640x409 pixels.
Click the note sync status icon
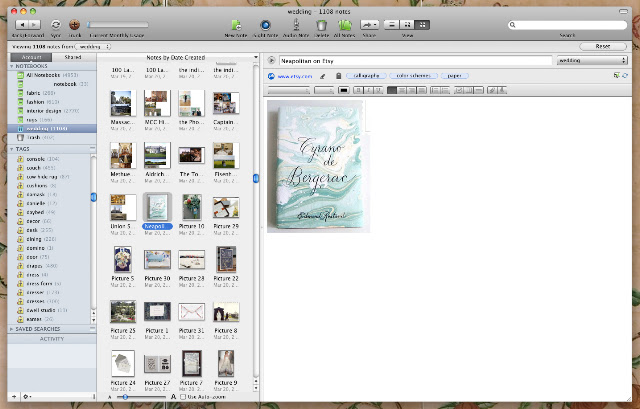(625, 76)
